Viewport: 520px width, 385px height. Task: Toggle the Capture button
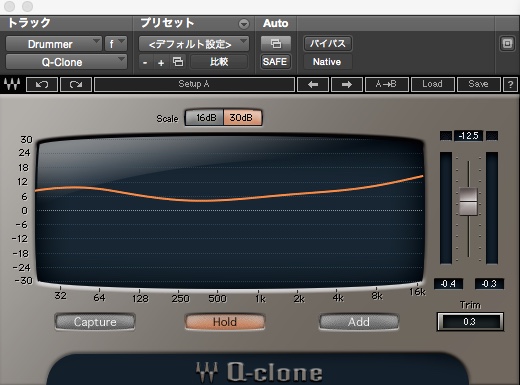(95, 322)
